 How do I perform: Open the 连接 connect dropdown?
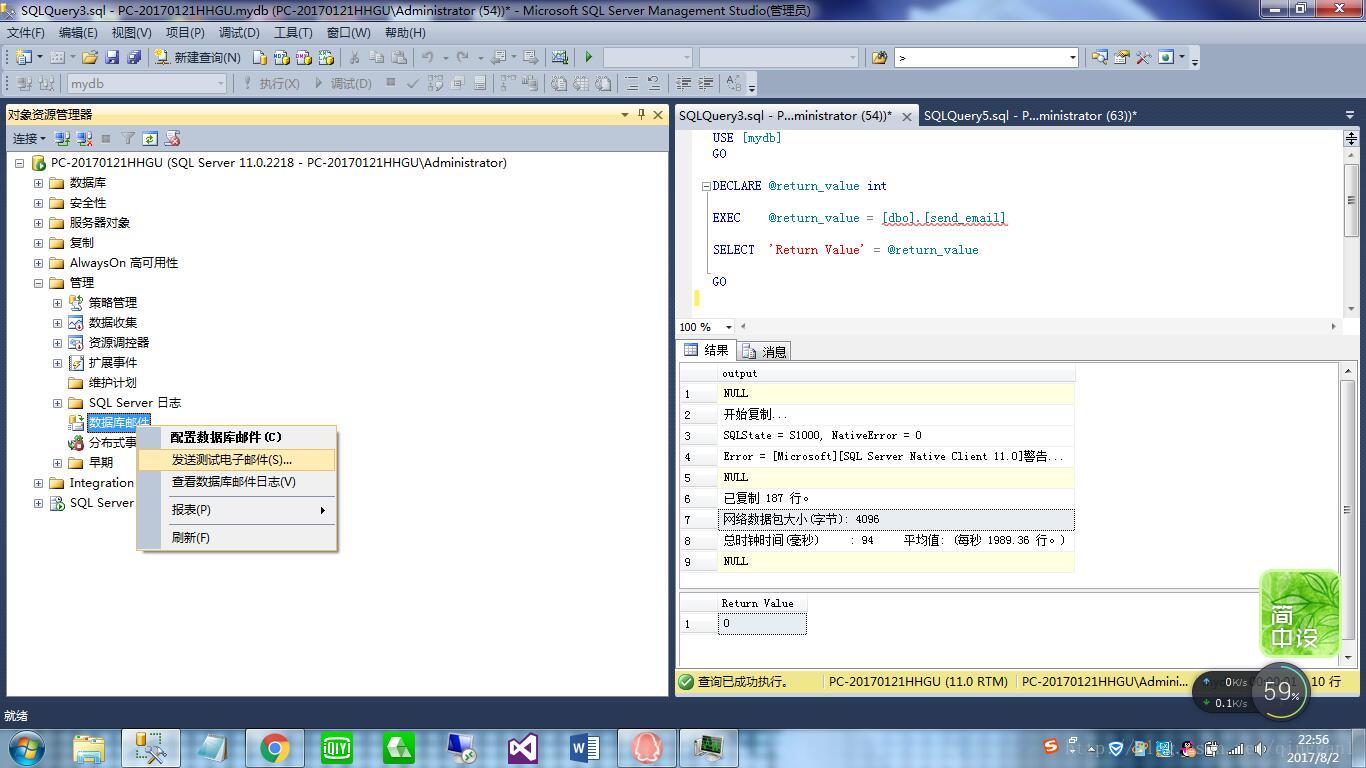29,138
